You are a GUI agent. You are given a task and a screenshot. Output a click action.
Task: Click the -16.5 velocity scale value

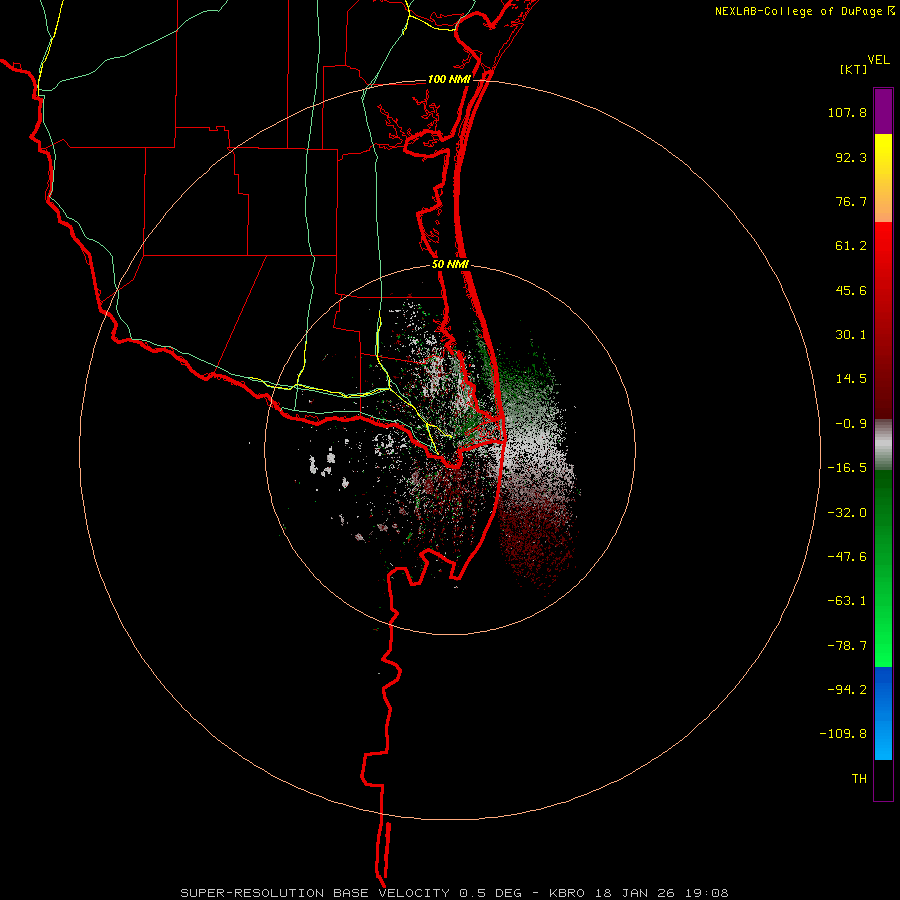(847, 468)
